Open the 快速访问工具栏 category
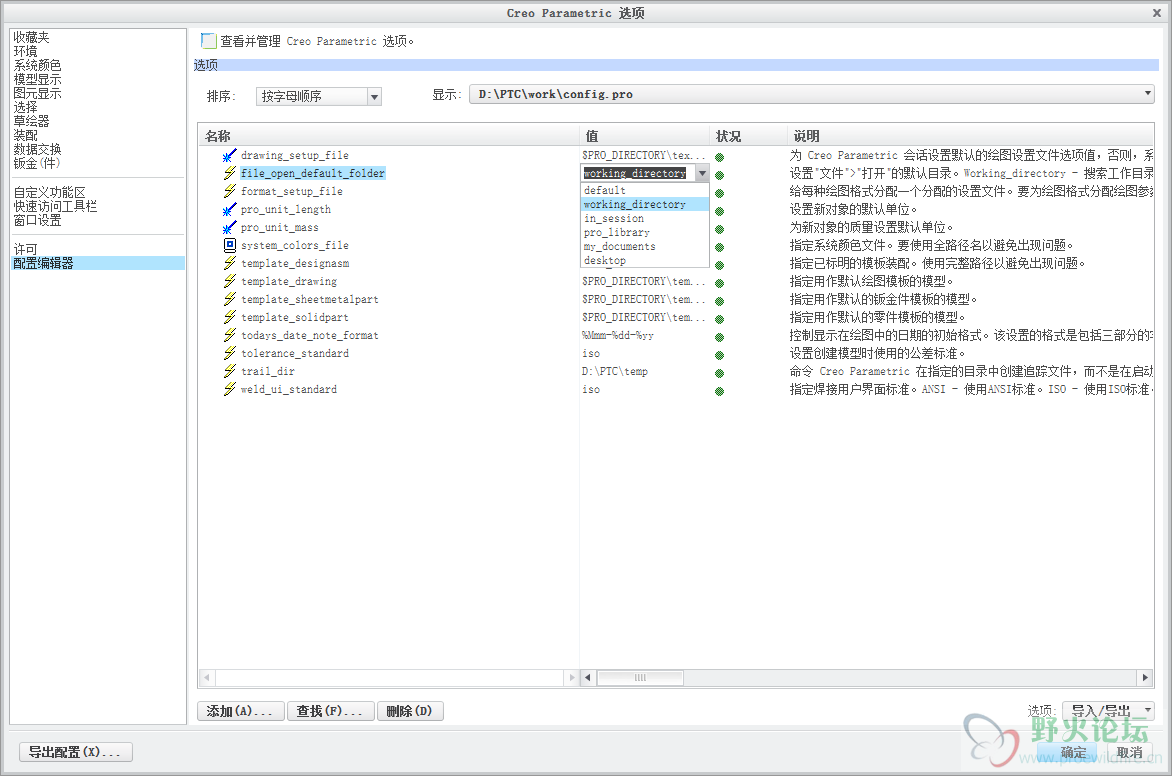This screenshot has height=776, width=1172. 55,206
